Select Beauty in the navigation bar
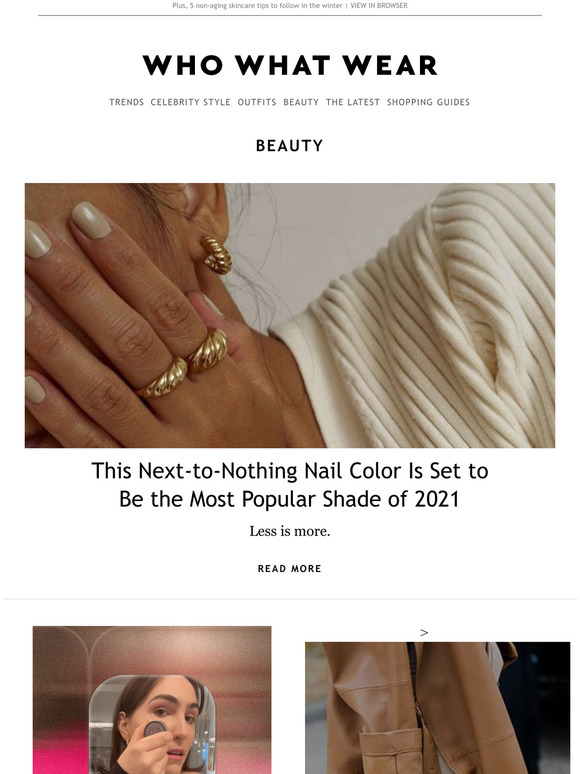This screenshot has width=580, height=774. pyautogui.click(x=301, y=102)
